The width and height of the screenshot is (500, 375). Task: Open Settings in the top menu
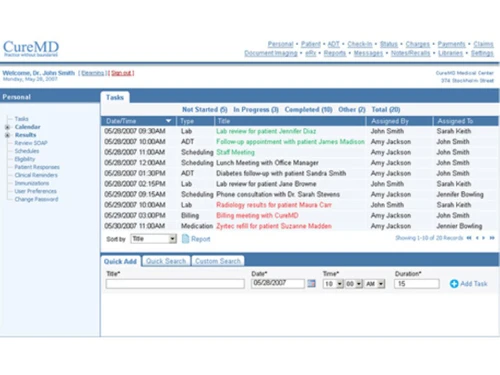click(x=482, y=53)
